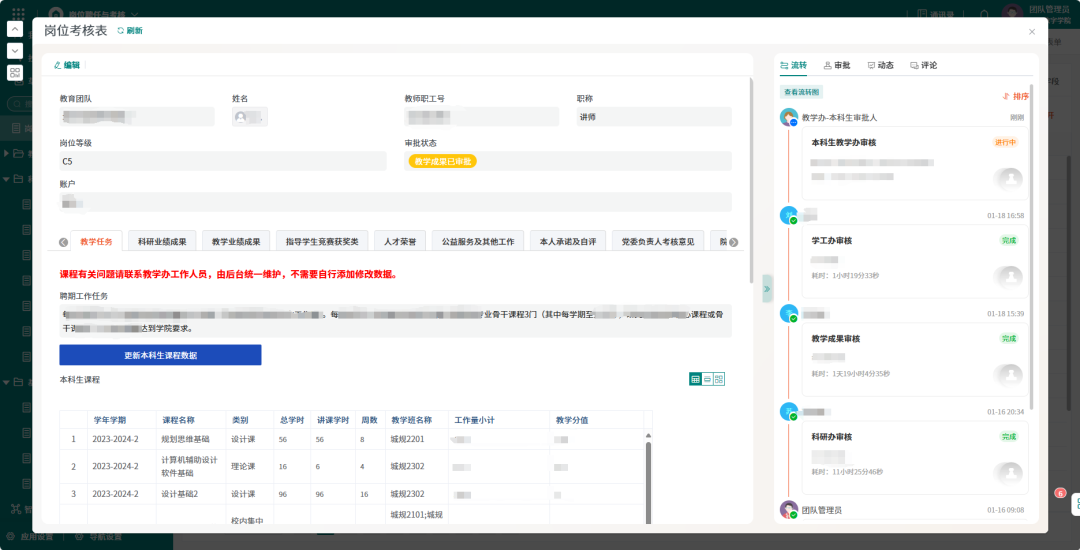Select the 教学任务 tab
The height and width of the screenshot is (550, 1080).
(x=96, y=242)
